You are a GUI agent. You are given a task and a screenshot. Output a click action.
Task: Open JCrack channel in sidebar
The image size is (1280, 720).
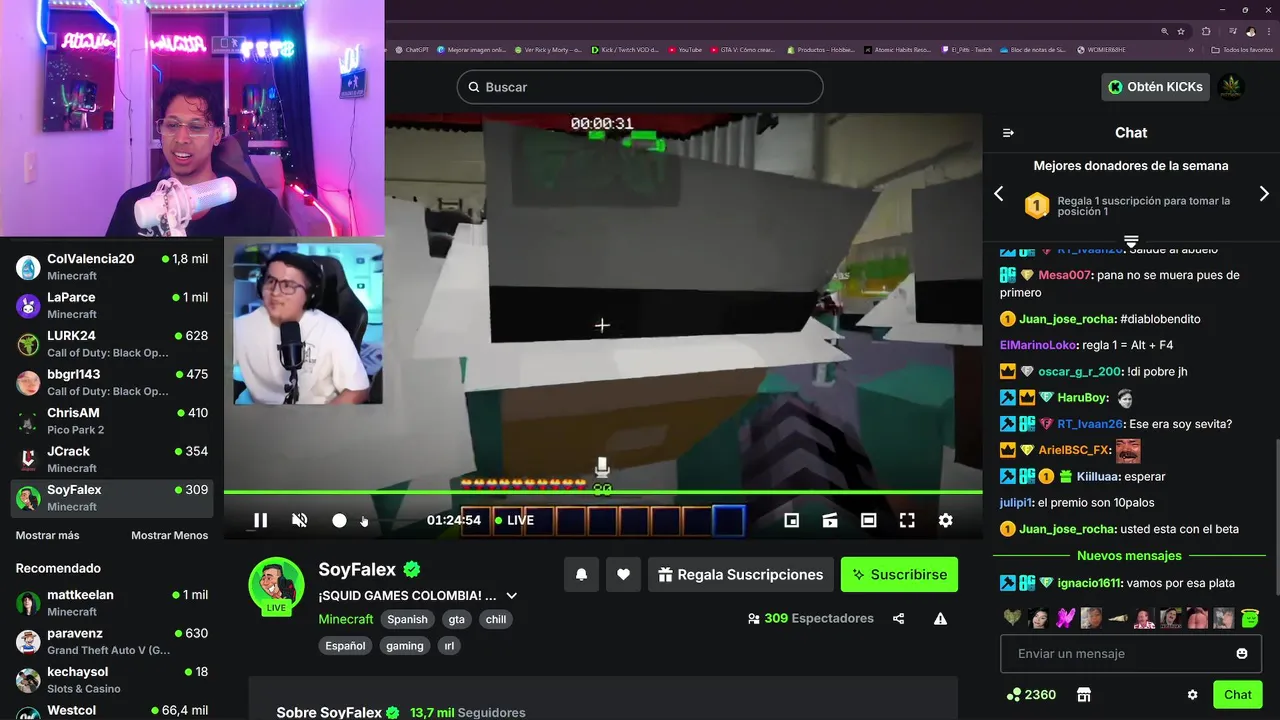pyautogui.click(x=112, y=459)
